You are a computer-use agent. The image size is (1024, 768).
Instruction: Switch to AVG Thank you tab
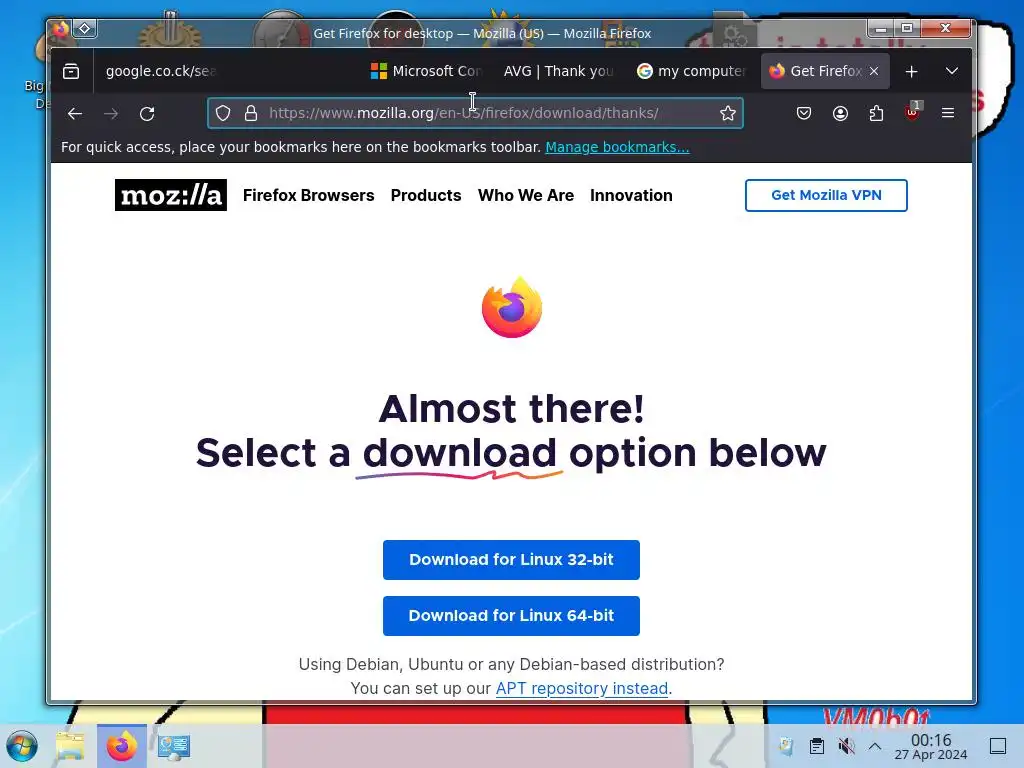[x=558, y=71]
